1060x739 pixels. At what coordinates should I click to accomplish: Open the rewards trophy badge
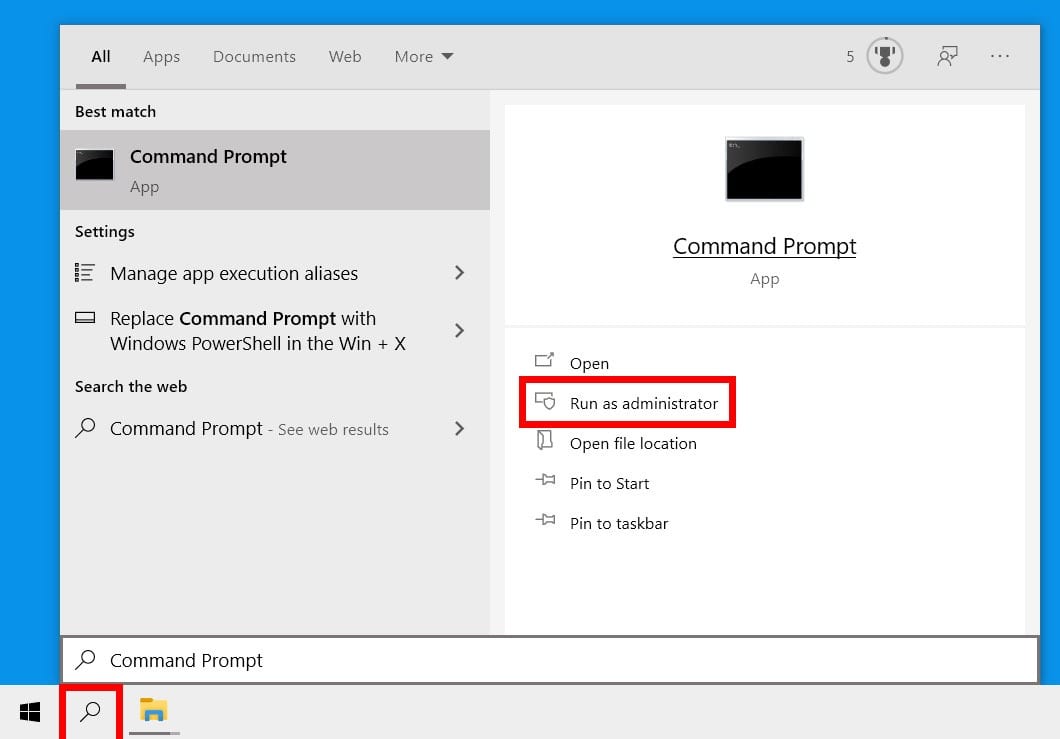point(885,56)
